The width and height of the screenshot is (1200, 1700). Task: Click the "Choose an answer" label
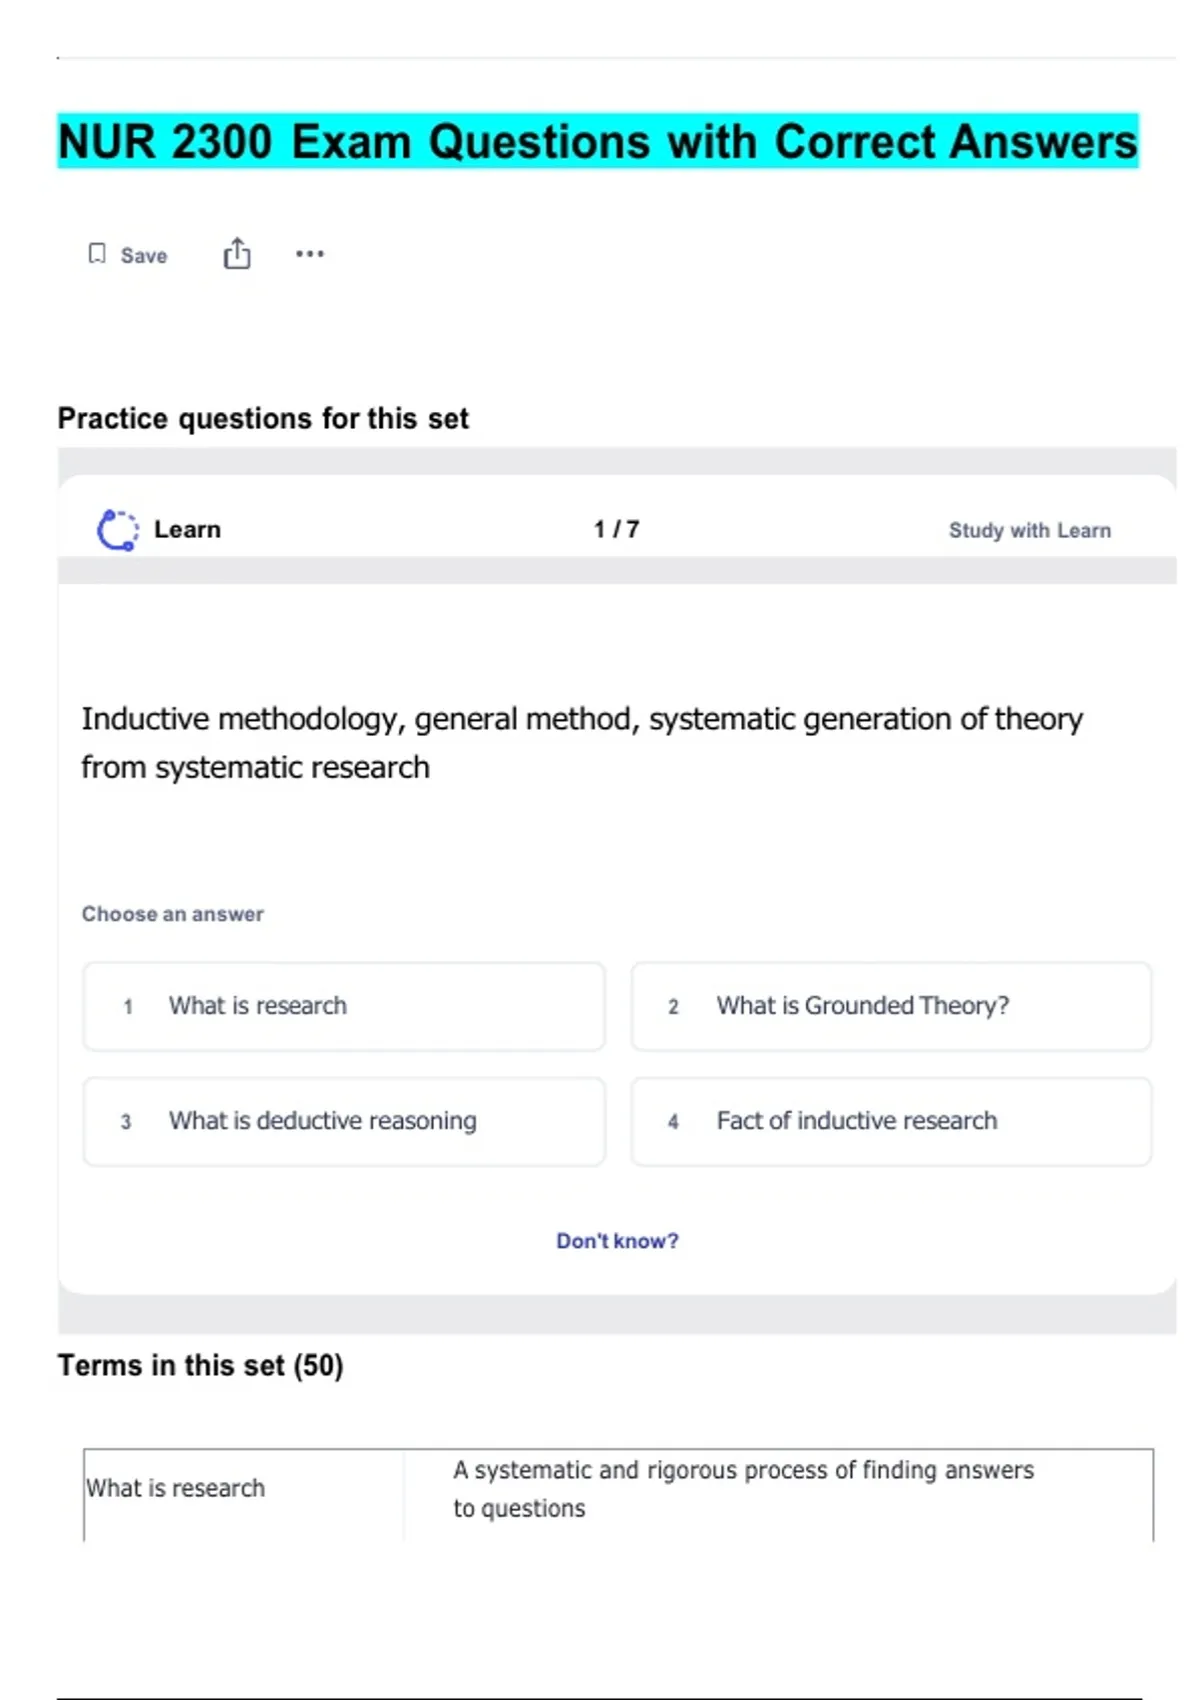[x=173, y=914]
